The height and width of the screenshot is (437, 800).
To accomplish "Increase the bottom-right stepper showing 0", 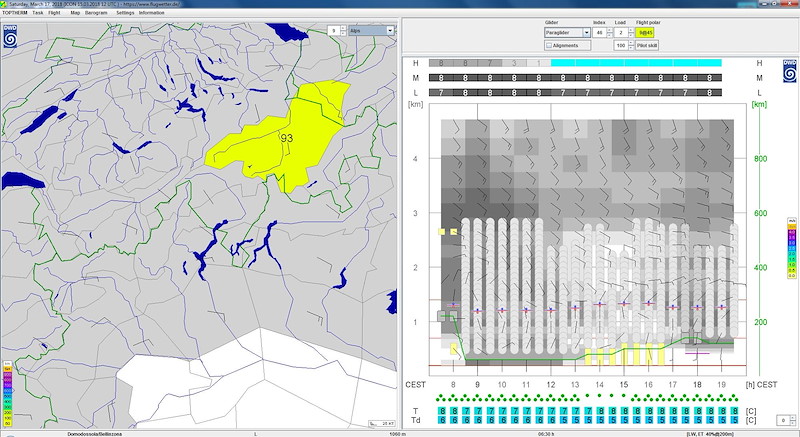I will click(x=793, y=418).
